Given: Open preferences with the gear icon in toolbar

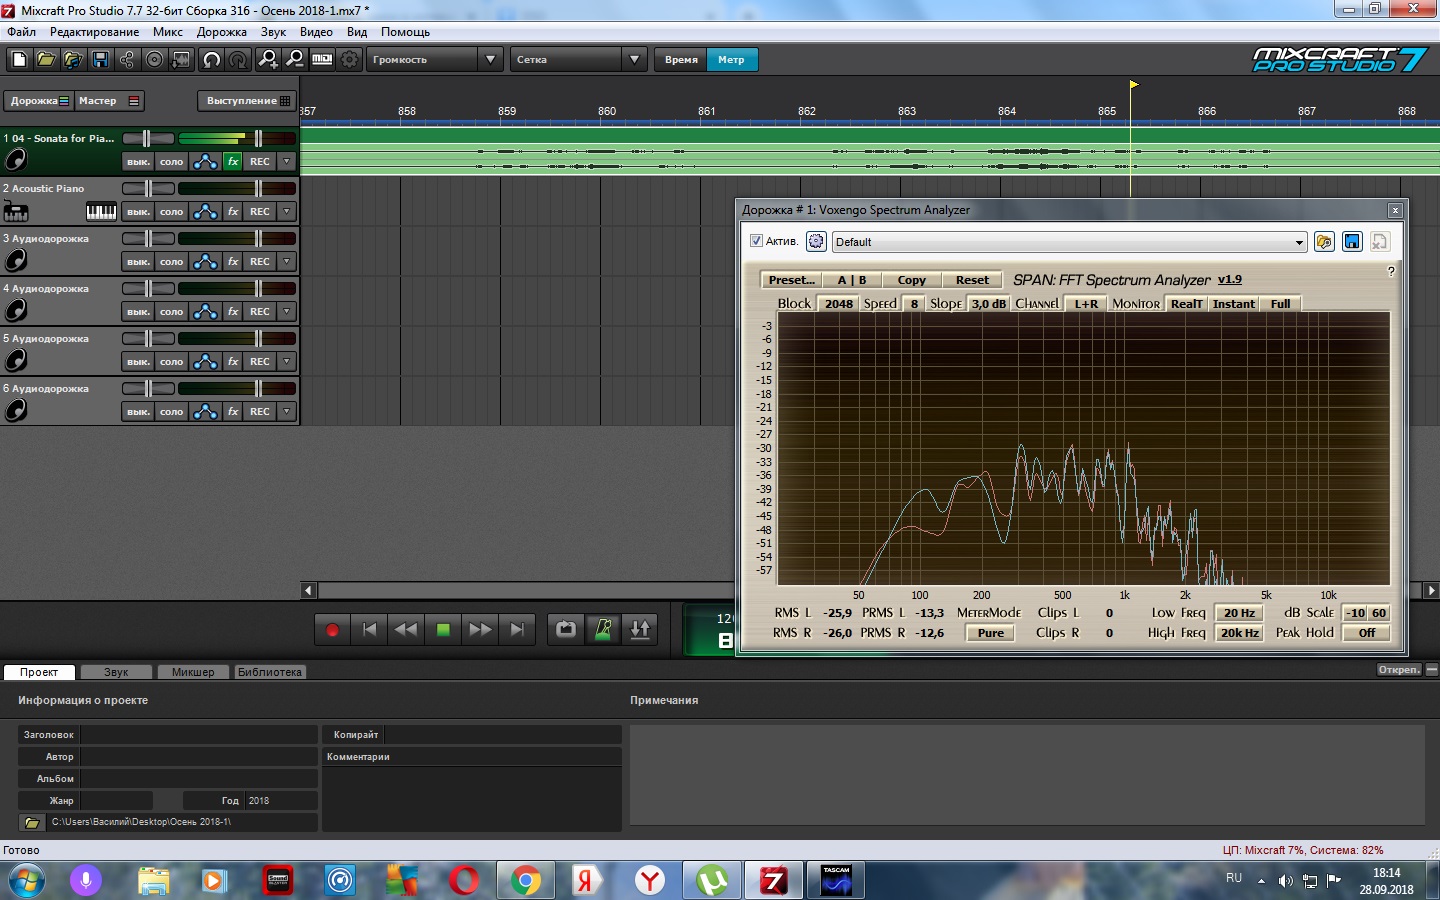Looking at the screenshot, I should 349,60.
